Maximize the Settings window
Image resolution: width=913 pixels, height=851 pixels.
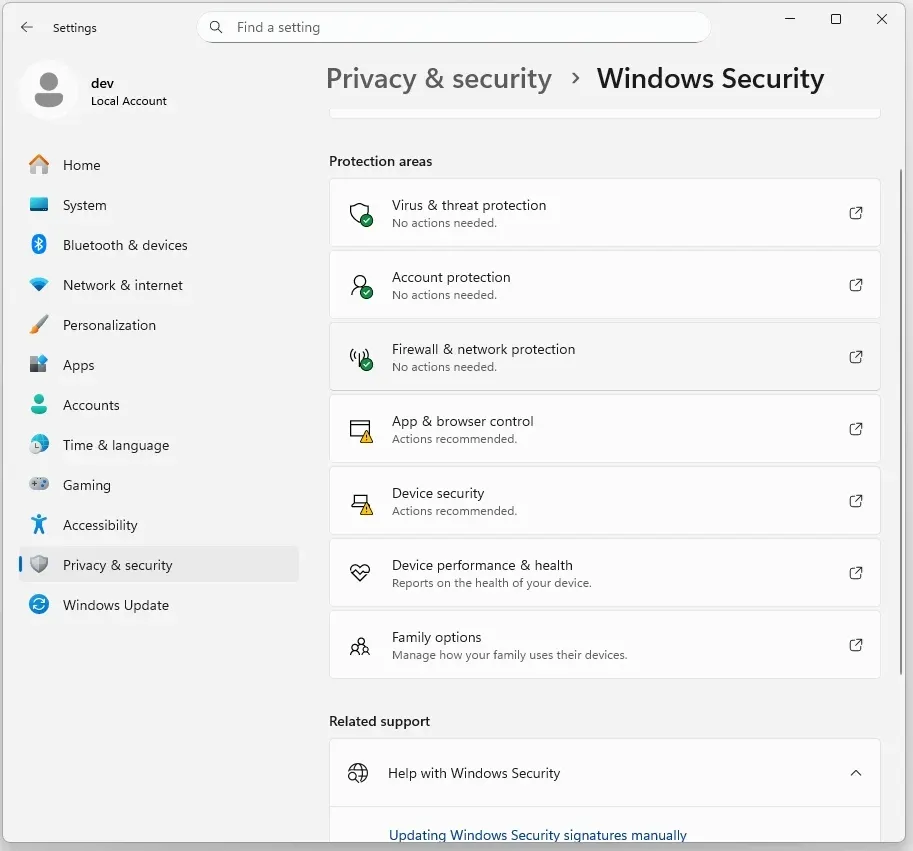836,19
